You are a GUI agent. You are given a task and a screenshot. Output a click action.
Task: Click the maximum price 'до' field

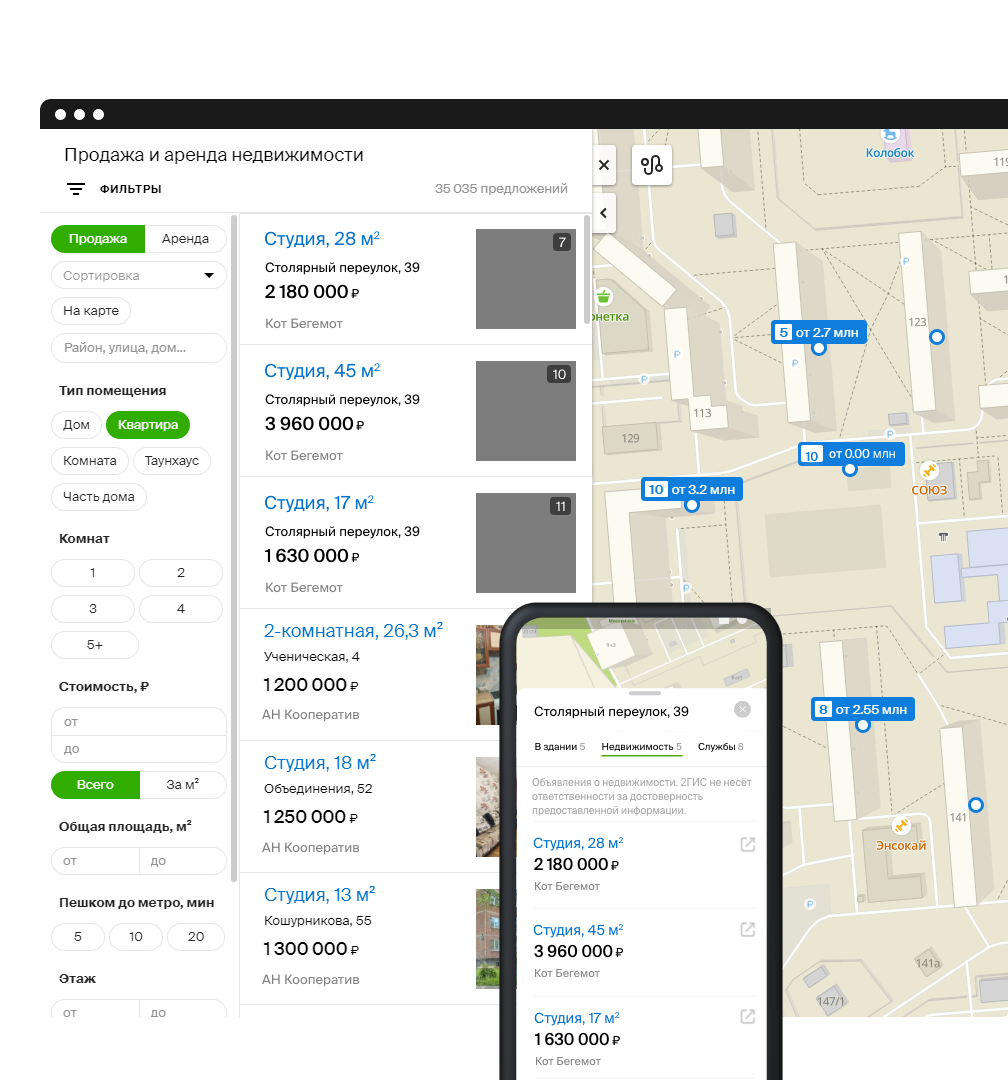138,749
